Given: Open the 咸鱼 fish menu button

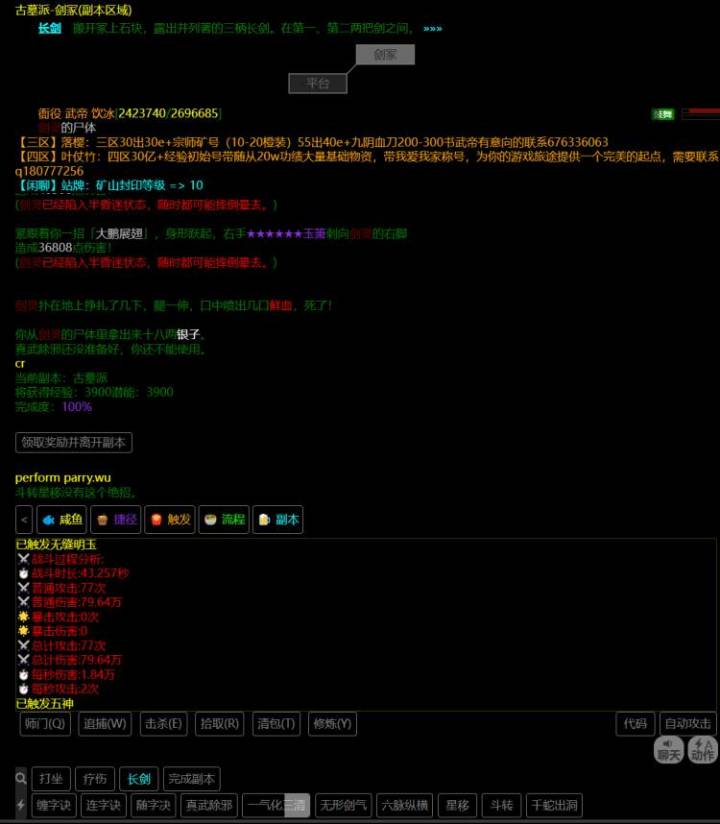Looking at the screenshot, I should [61, 519].
